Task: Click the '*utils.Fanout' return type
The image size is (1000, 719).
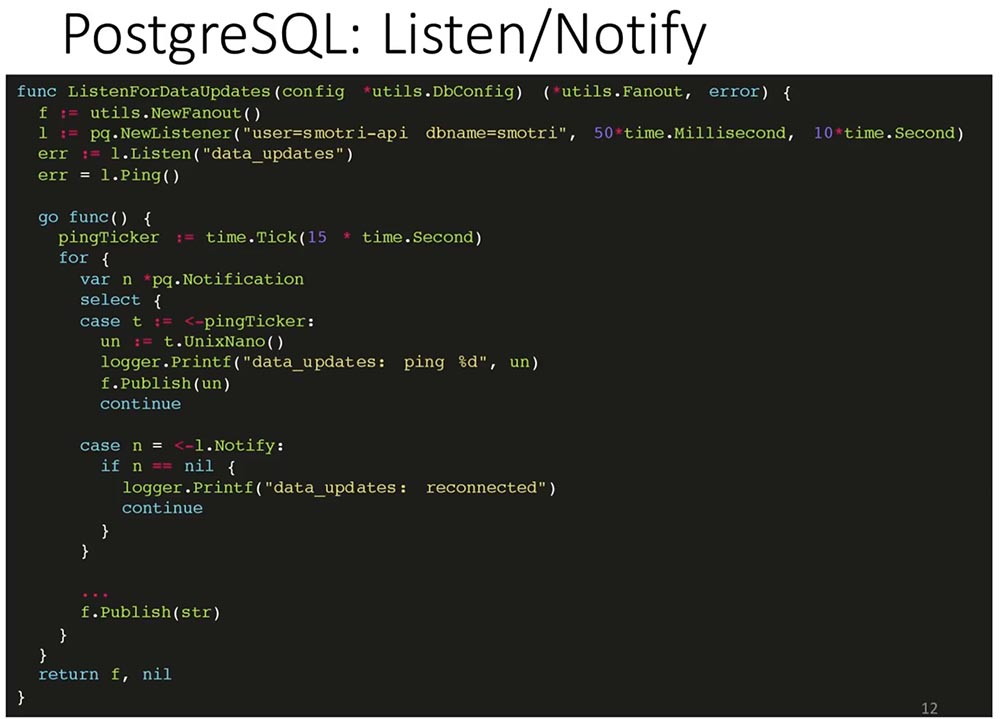Action: point(617,92)
